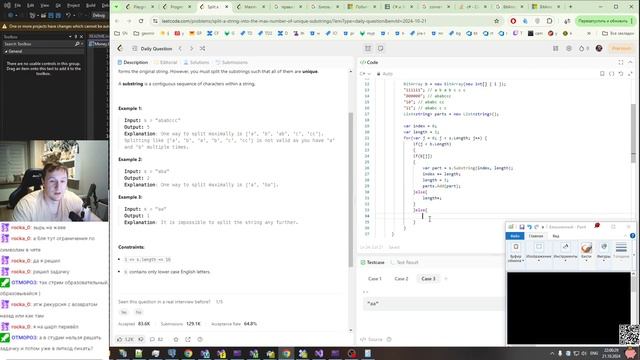Open the user avatar menu
The height and width of the screenshot is (360, 640).
point(599,49)
